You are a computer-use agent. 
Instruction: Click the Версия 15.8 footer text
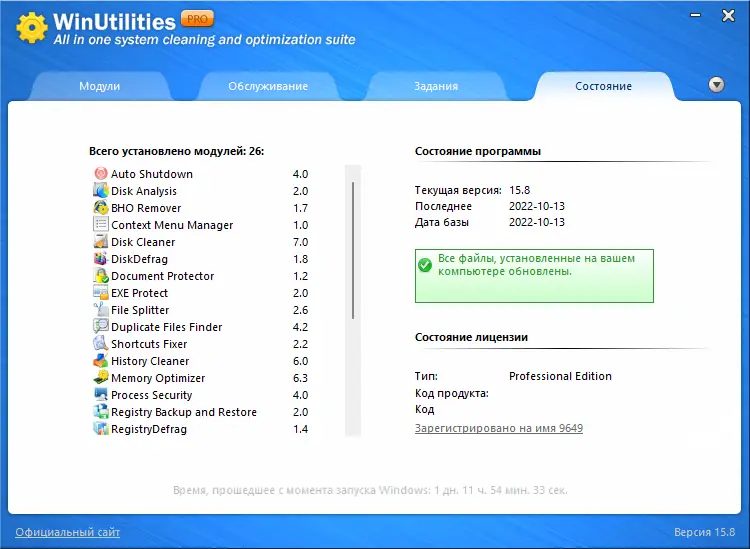point(704,532)
